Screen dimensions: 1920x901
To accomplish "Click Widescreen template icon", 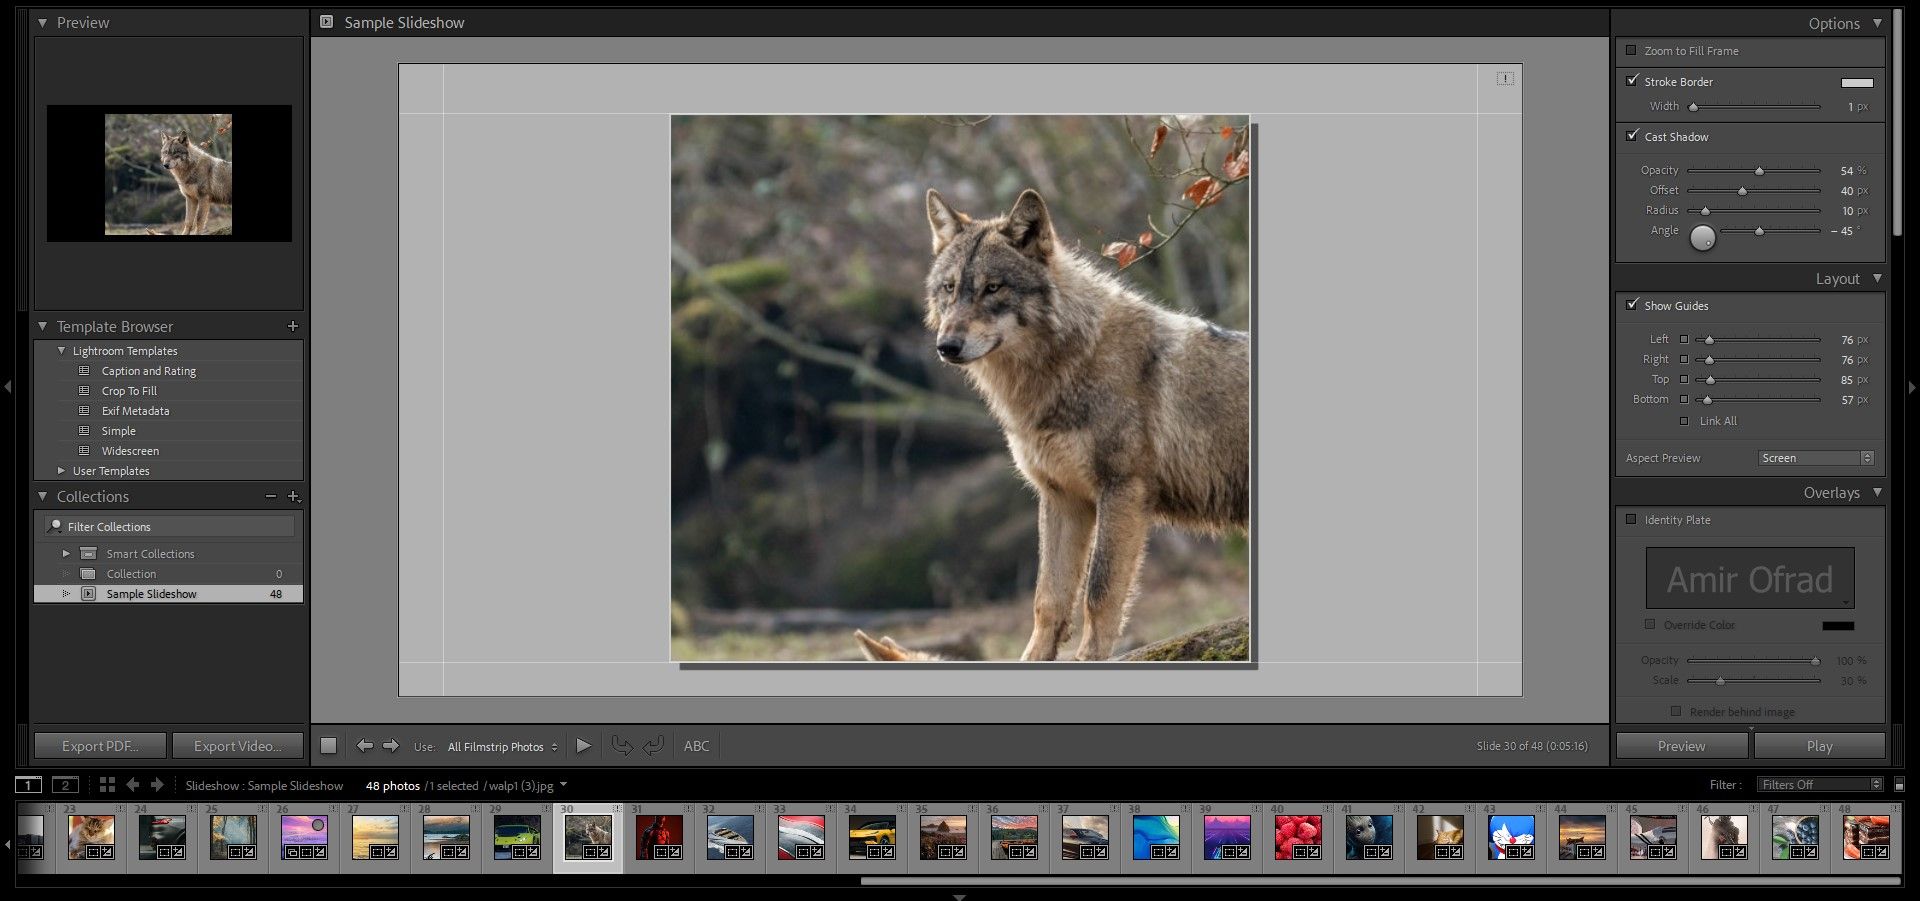I will pyautogui.click(x=85, y=451).
